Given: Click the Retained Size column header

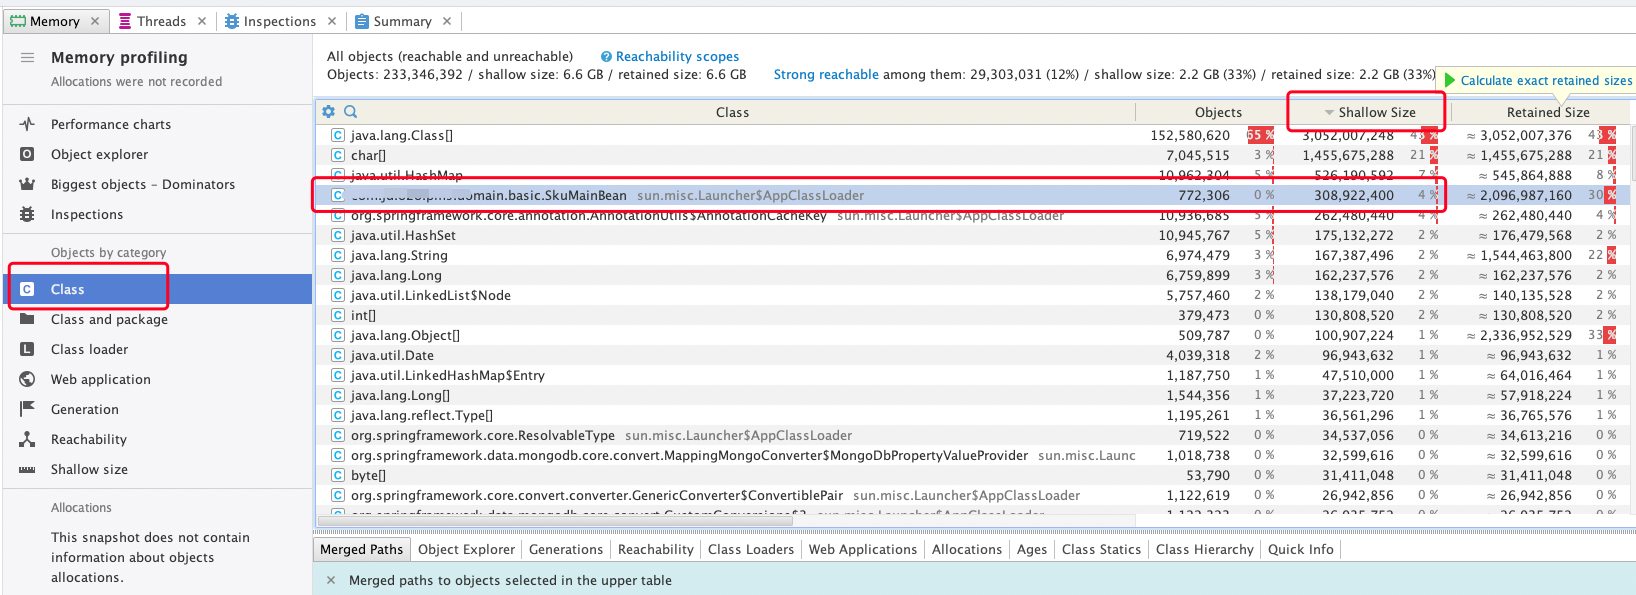Looking at the screenshot, I should (x=1547, y=113).
